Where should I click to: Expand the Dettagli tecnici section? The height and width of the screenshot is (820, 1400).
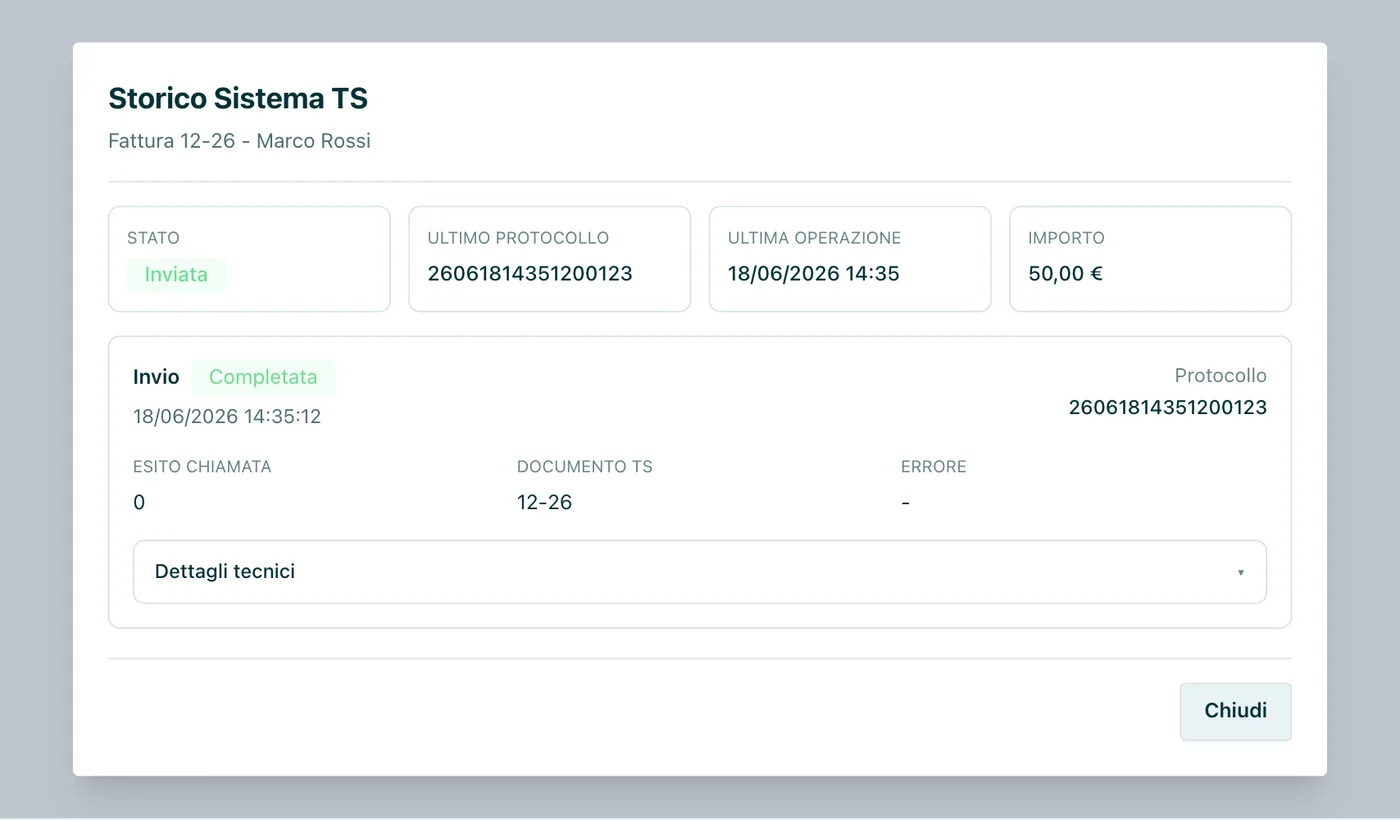click(700, 572)
